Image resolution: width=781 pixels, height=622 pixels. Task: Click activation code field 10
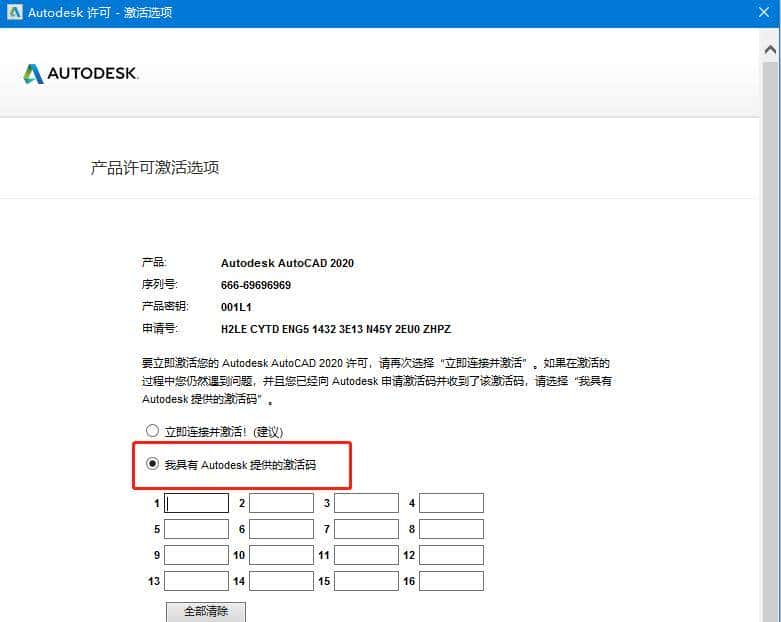click(x=281, y=555)
